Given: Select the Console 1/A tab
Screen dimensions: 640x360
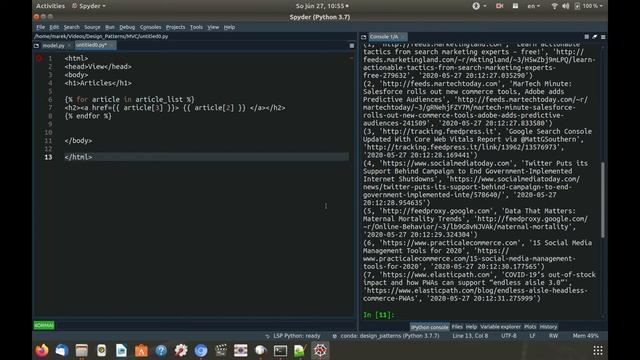Looking at the screenshot, I should (x=387, y=37).
